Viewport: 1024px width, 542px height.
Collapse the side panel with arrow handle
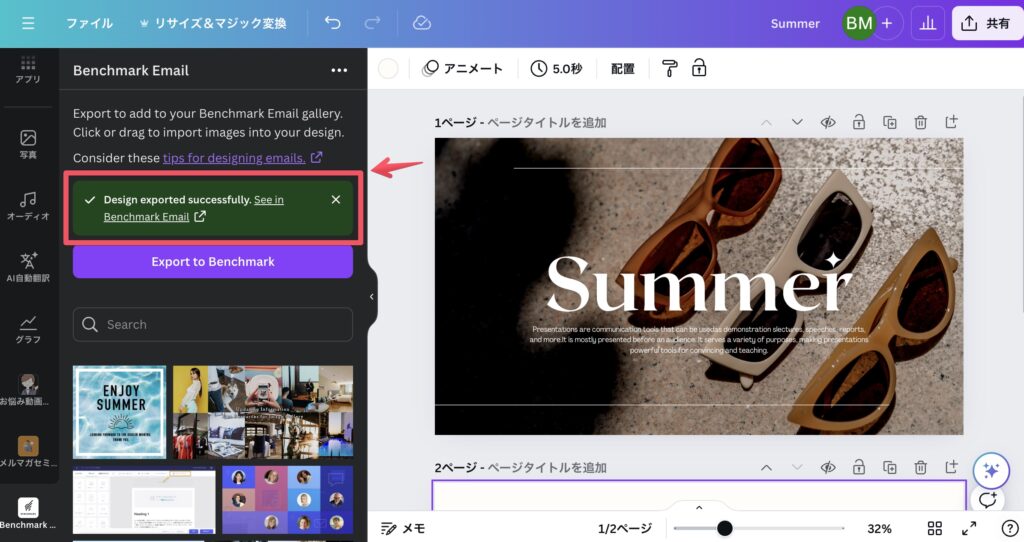(372, 297)
